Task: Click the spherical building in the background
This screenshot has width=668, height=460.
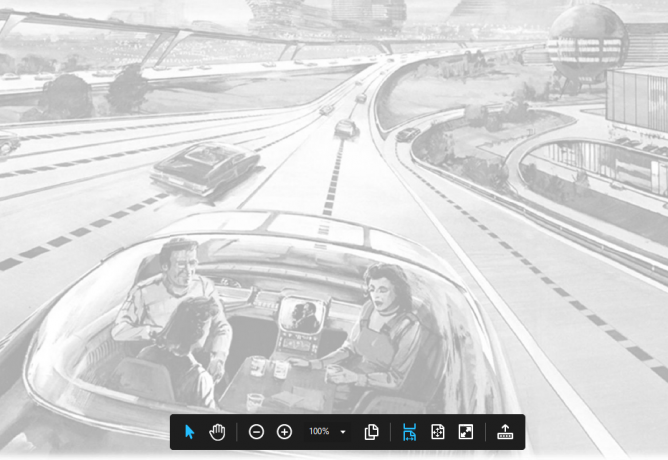Action: [x=586, y=40]
